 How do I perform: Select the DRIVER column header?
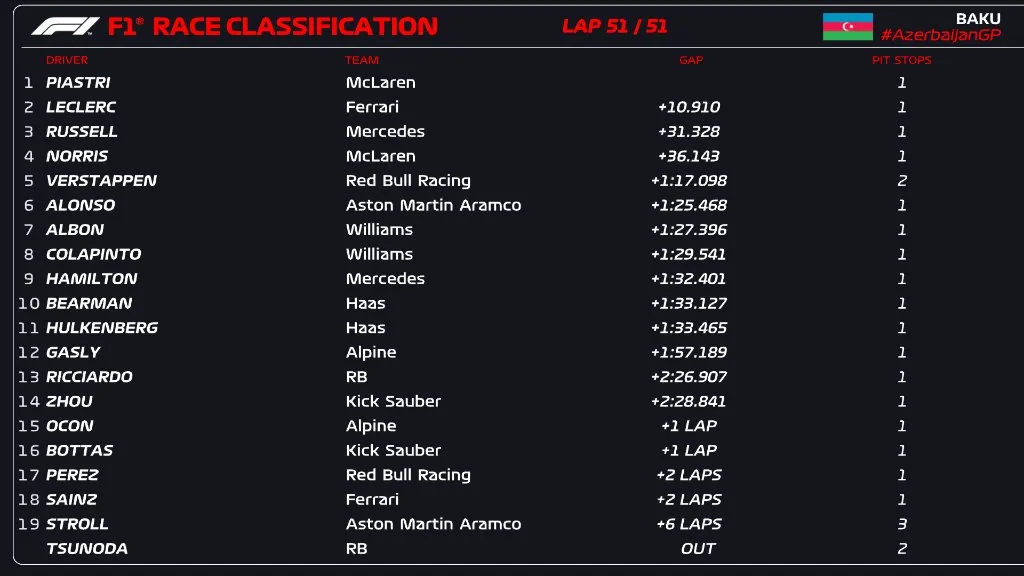click(x=67, y=60)
